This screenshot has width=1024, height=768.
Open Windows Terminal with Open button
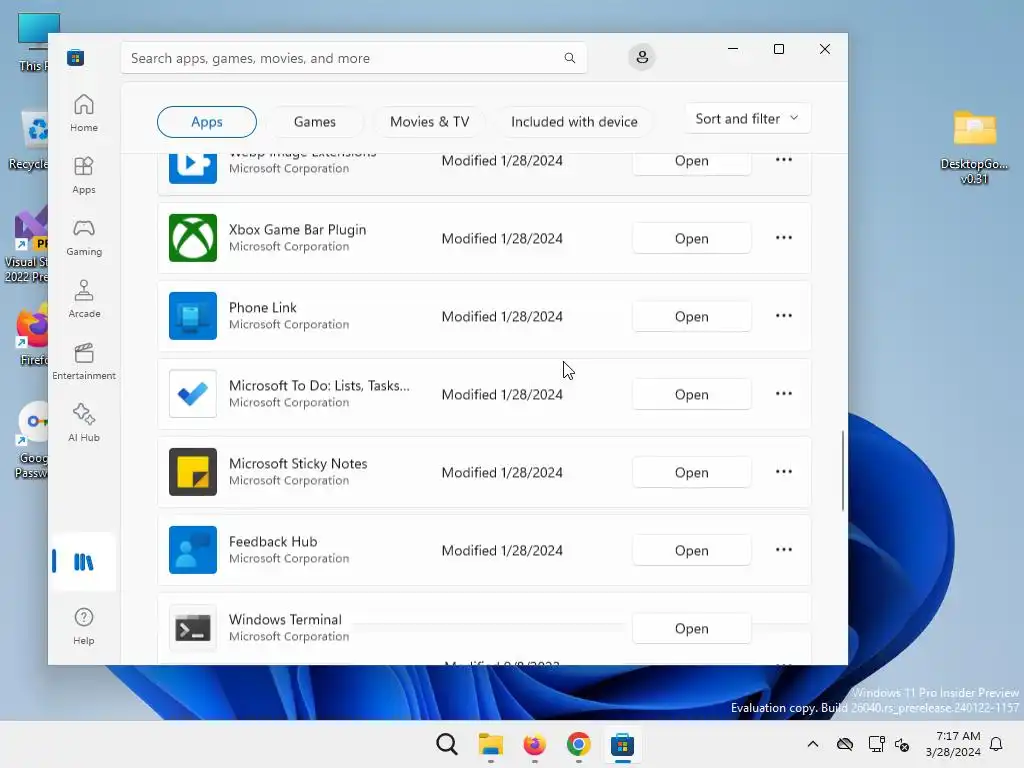(692, 628)
